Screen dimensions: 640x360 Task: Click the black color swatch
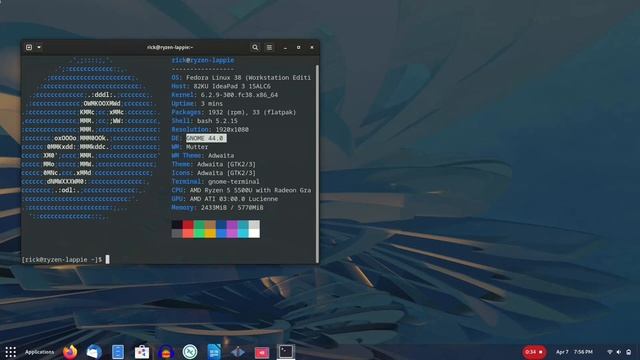(x=177, y=224)
